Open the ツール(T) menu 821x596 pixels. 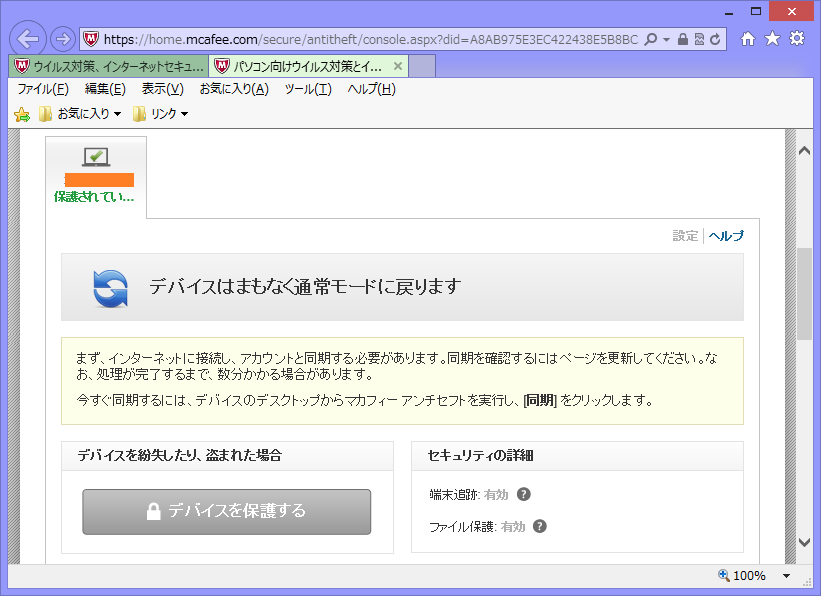(308, 89)
